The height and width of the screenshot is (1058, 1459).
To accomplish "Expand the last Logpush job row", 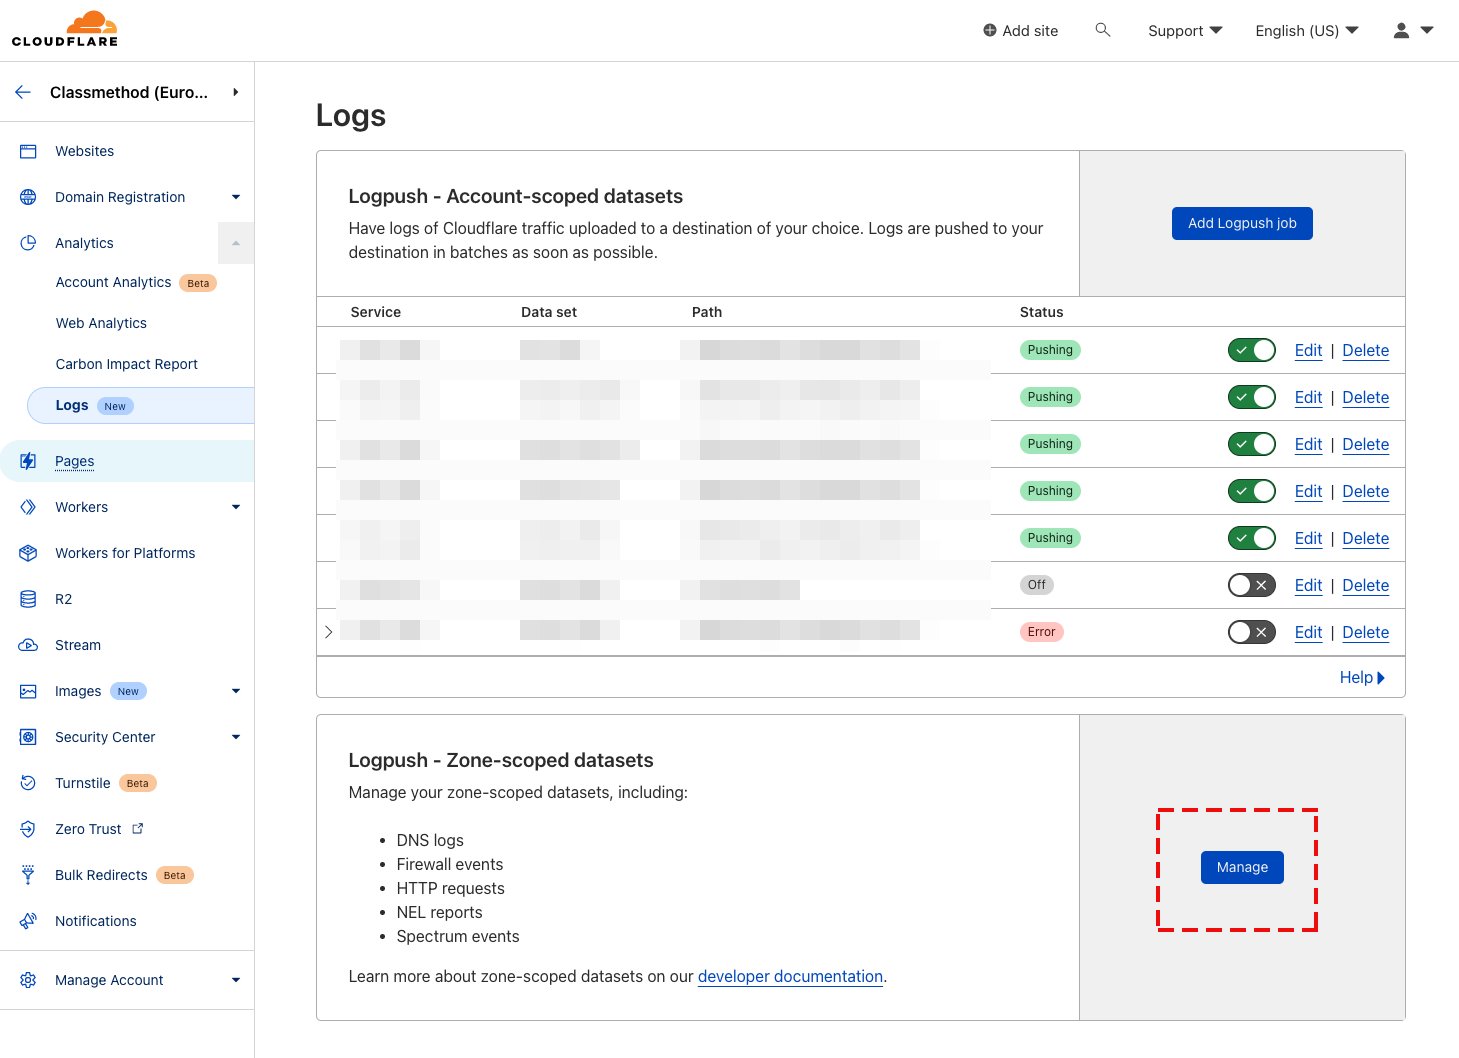I will pyautogui.click(x=328, y=631).
